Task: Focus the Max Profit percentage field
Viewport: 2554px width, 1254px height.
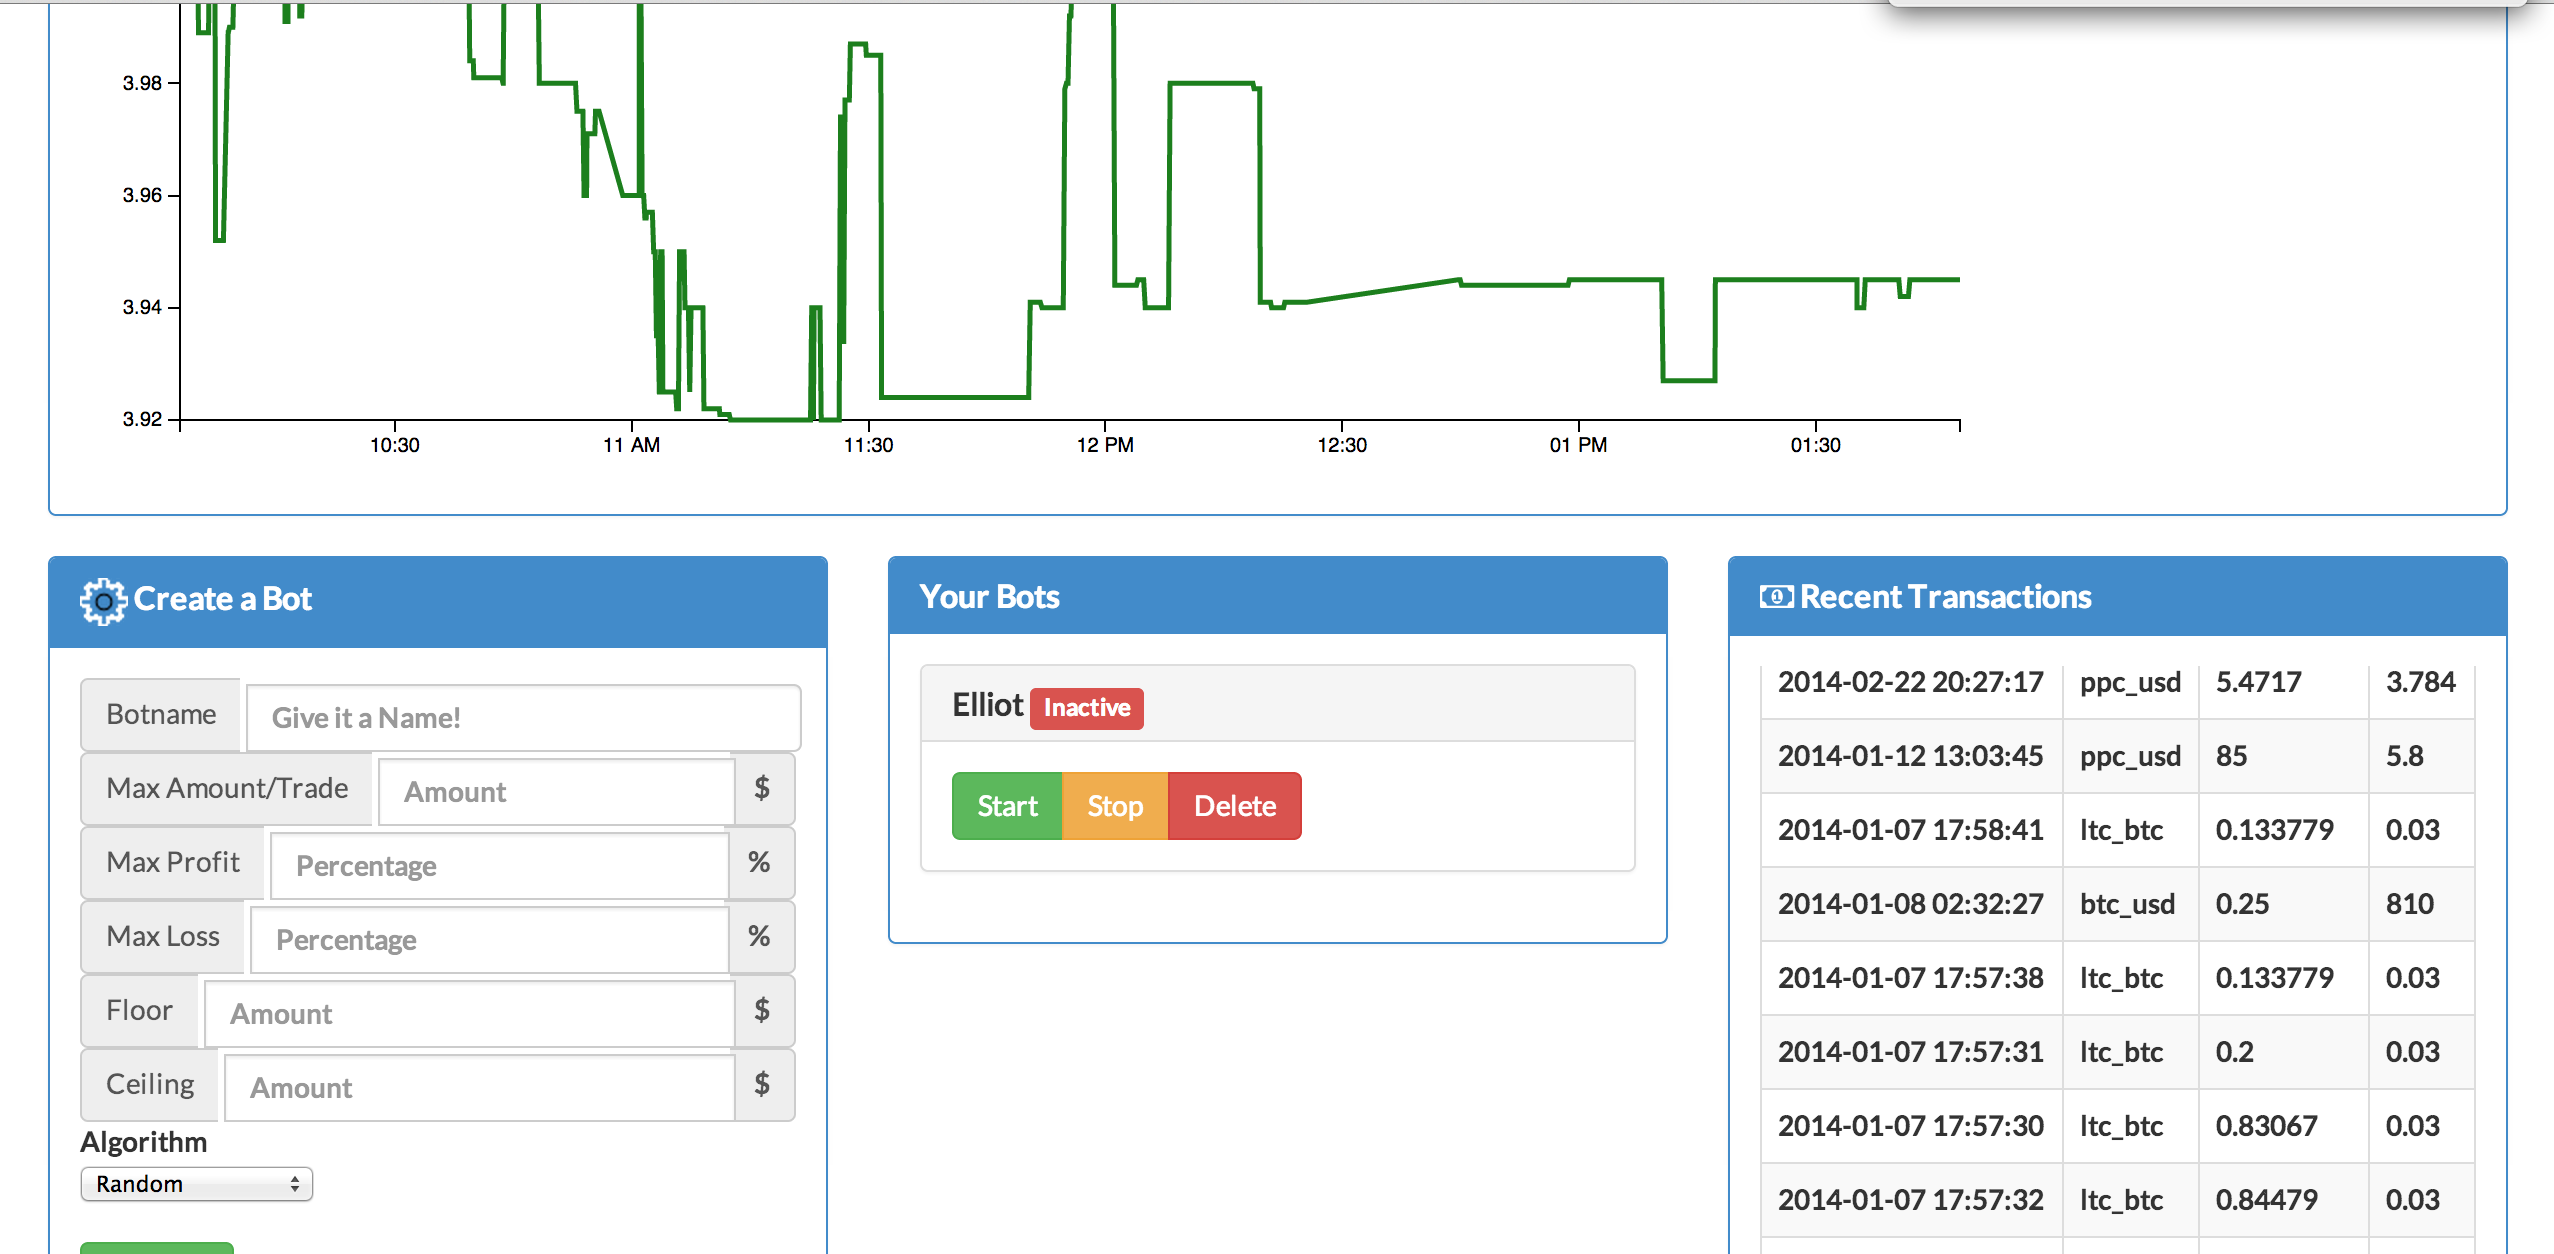Action: [x=498, y=866]
